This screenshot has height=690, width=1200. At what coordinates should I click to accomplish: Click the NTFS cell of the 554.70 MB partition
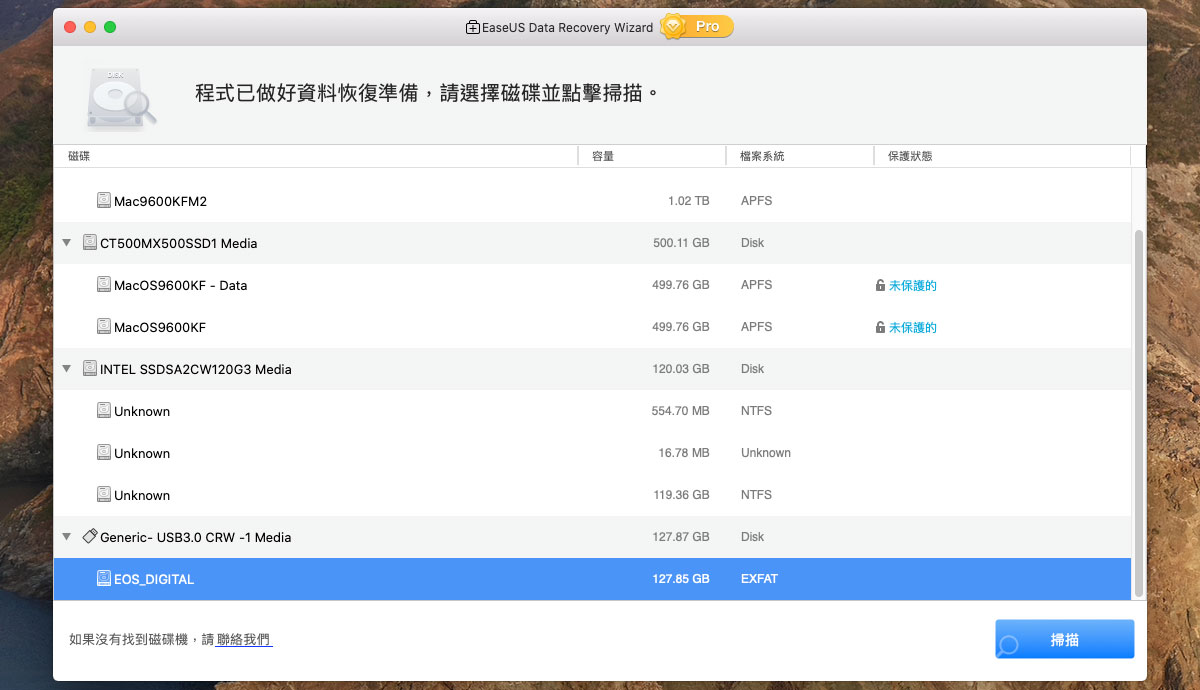(757, 411)
